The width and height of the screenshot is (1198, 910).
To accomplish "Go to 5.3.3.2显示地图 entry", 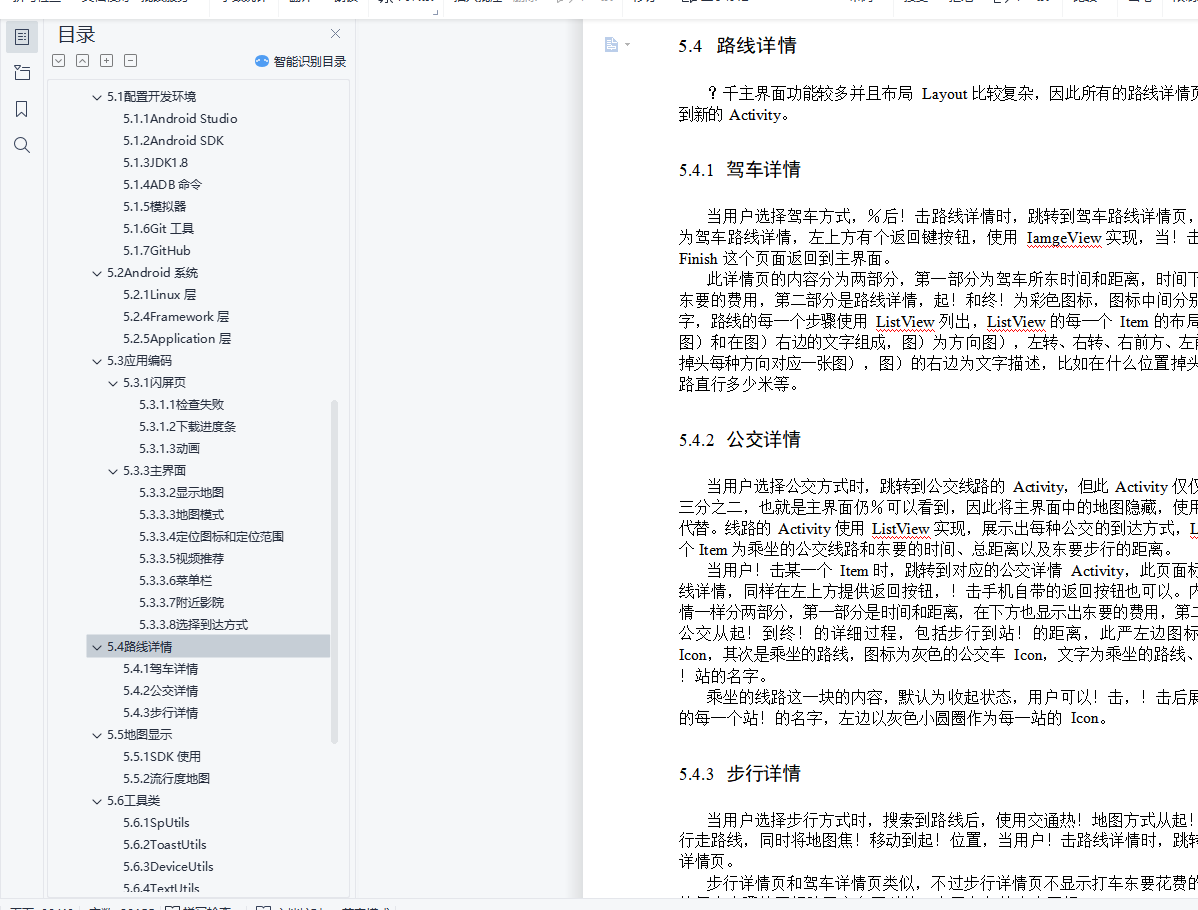I will point(181,493).
